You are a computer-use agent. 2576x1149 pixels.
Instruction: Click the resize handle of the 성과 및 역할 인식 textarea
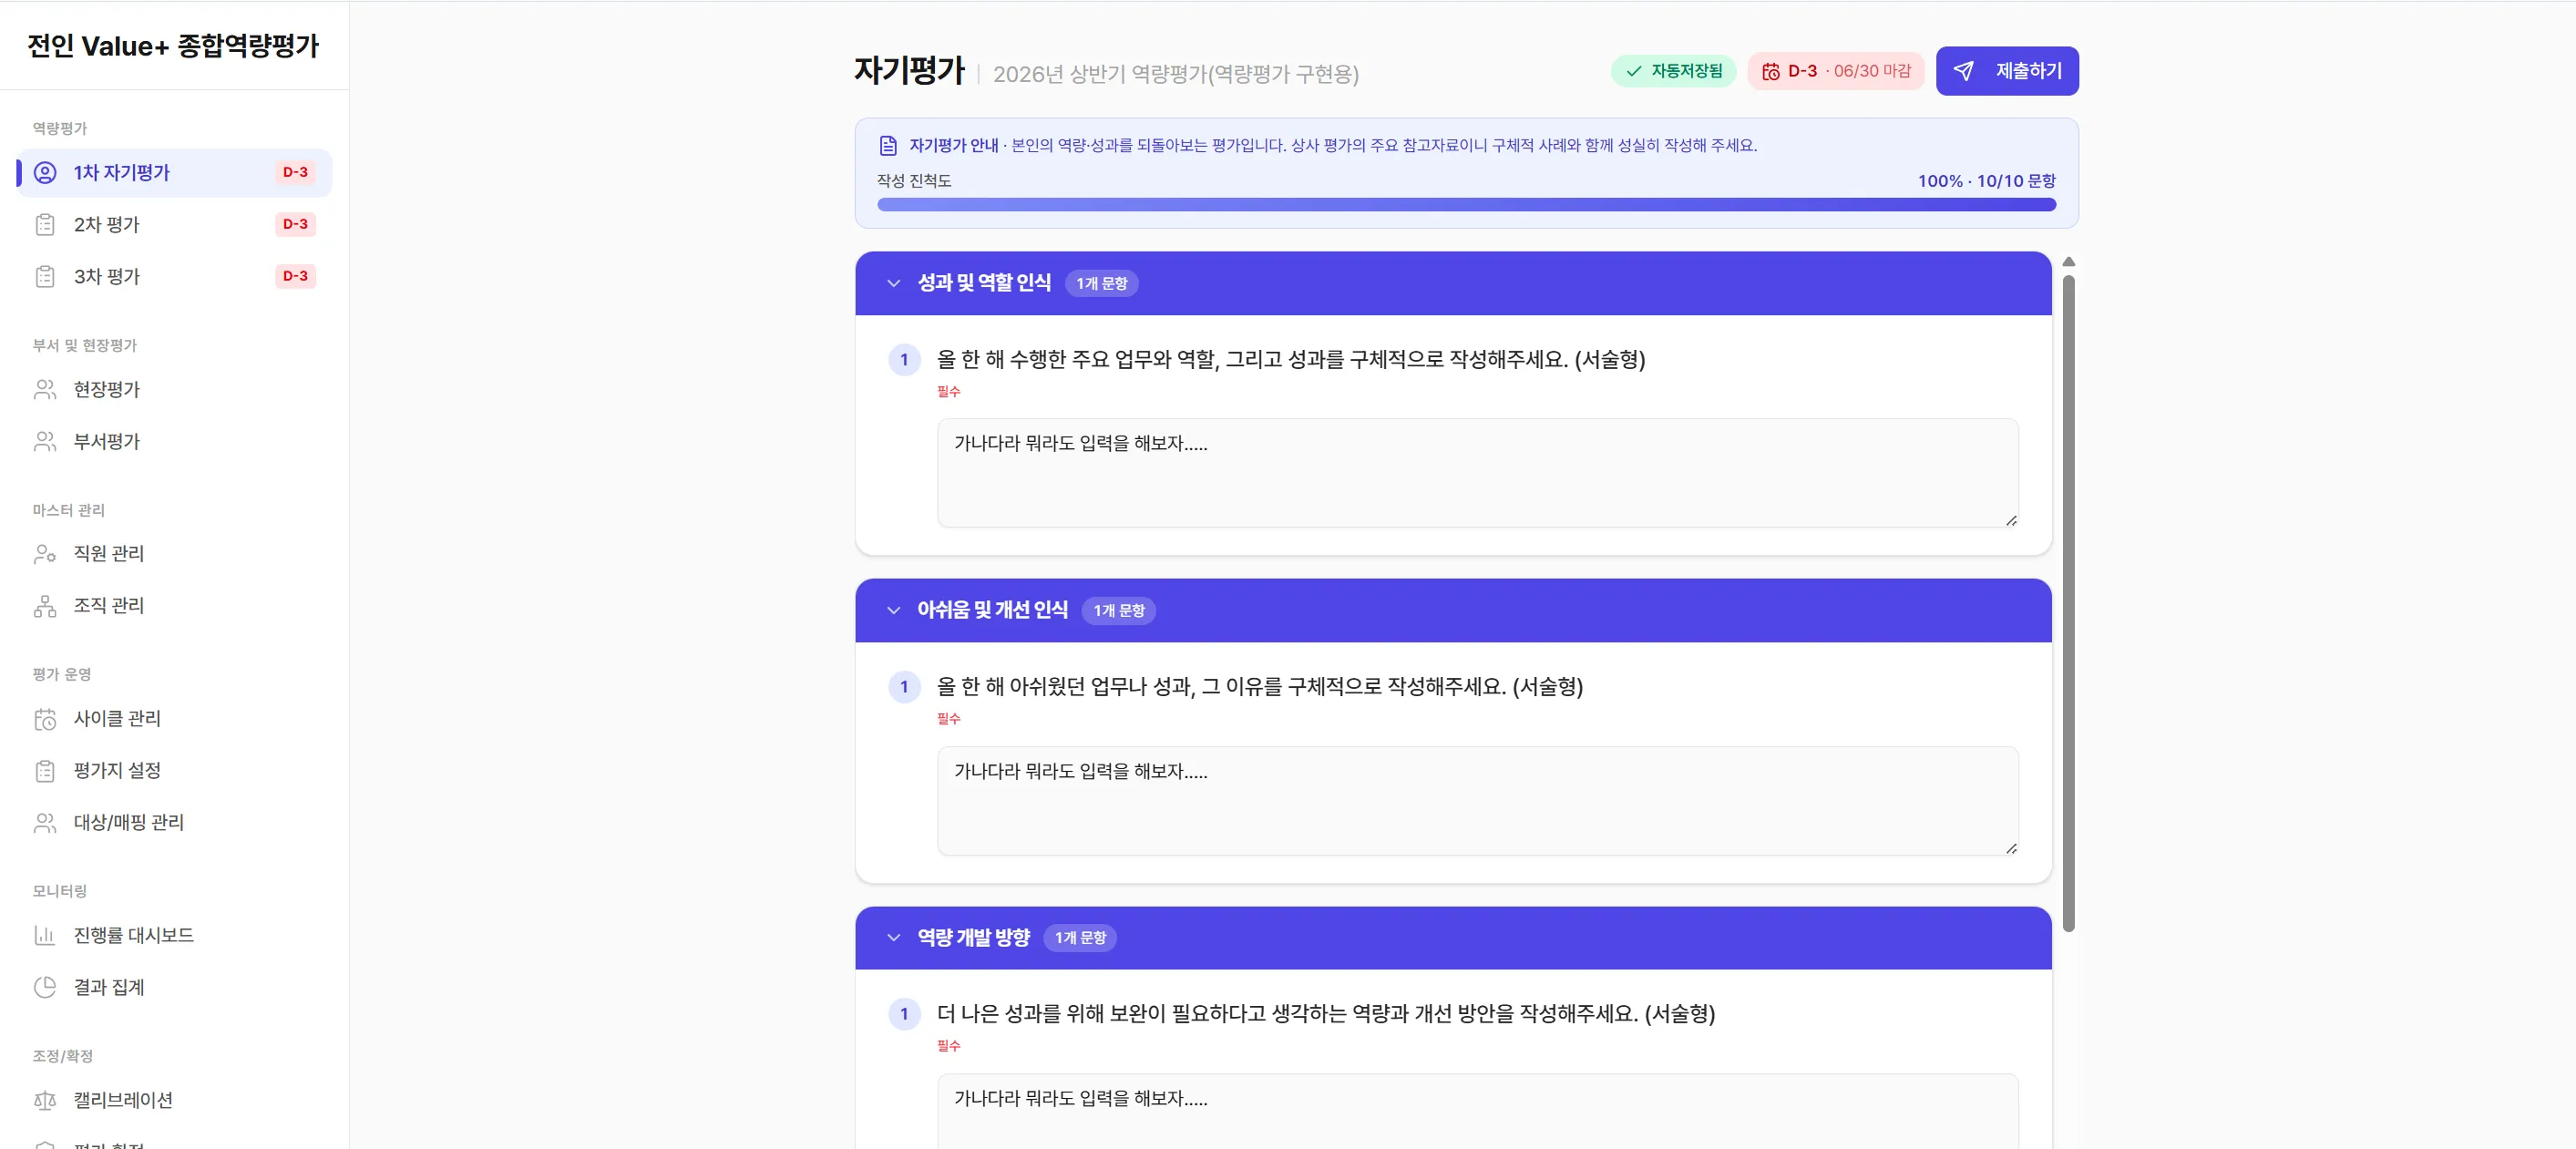[x=2010, y=520]
